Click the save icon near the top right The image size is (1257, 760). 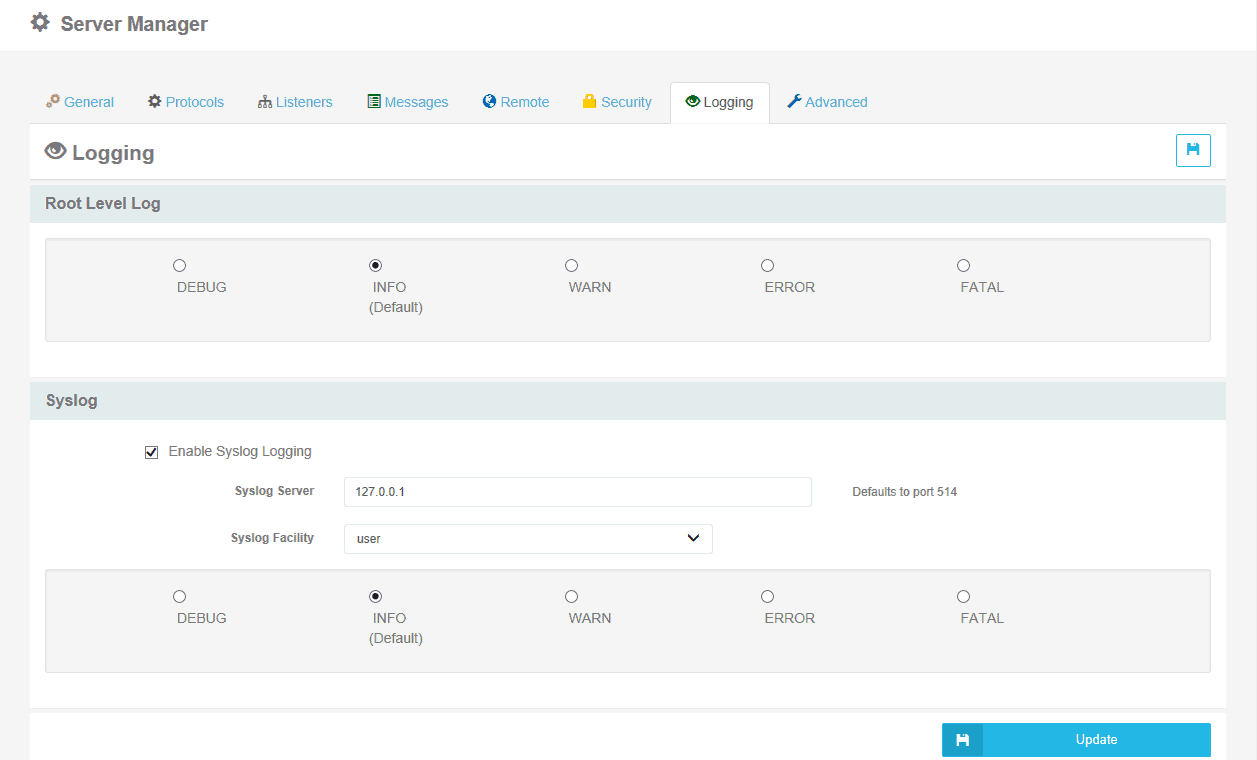tap(1193, 150)
